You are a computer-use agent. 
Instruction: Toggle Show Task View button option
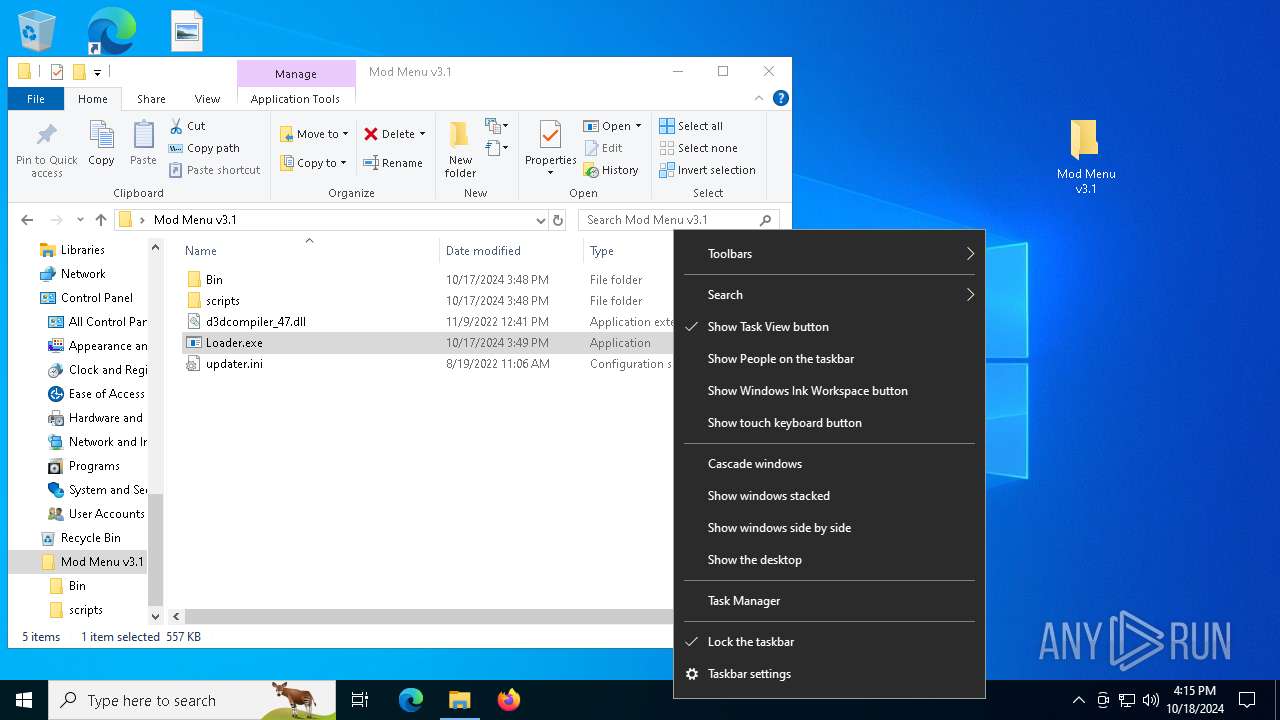tap(829, 327)
